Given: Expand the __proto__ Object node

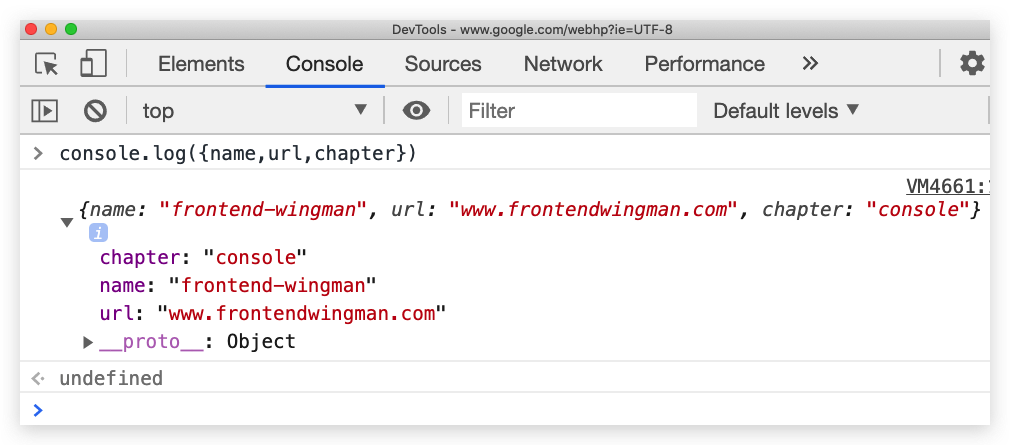Looking at the screenshot, I should click(88, 342).
